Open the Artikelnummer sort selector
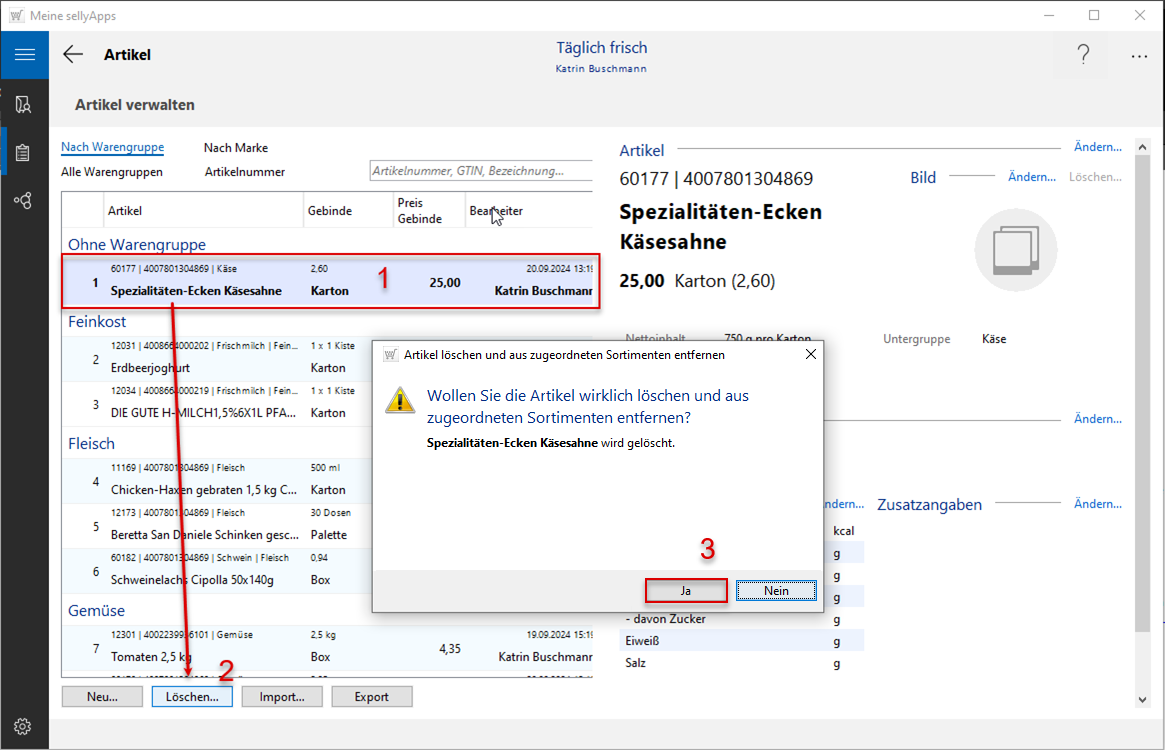 point(245,172)
